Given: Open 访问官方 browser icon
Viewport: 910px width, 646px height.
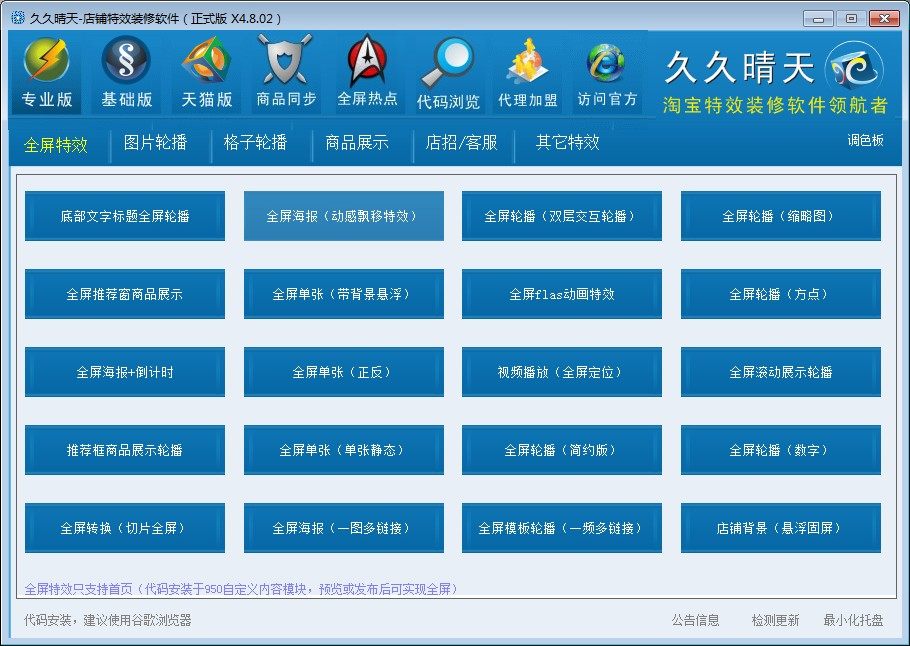Looking at the screenshot, I should [607, 64].
